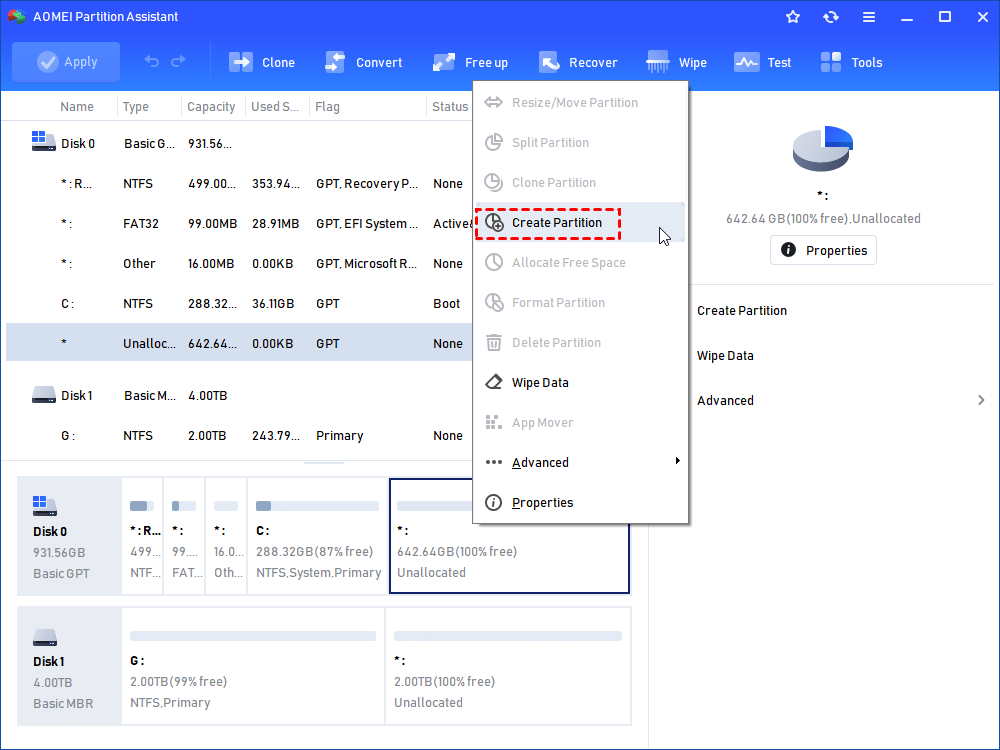Click the Properties button in right panel
Image resolution: width=1000 pixels, height=750 pixels.
[x=823, y=250]
